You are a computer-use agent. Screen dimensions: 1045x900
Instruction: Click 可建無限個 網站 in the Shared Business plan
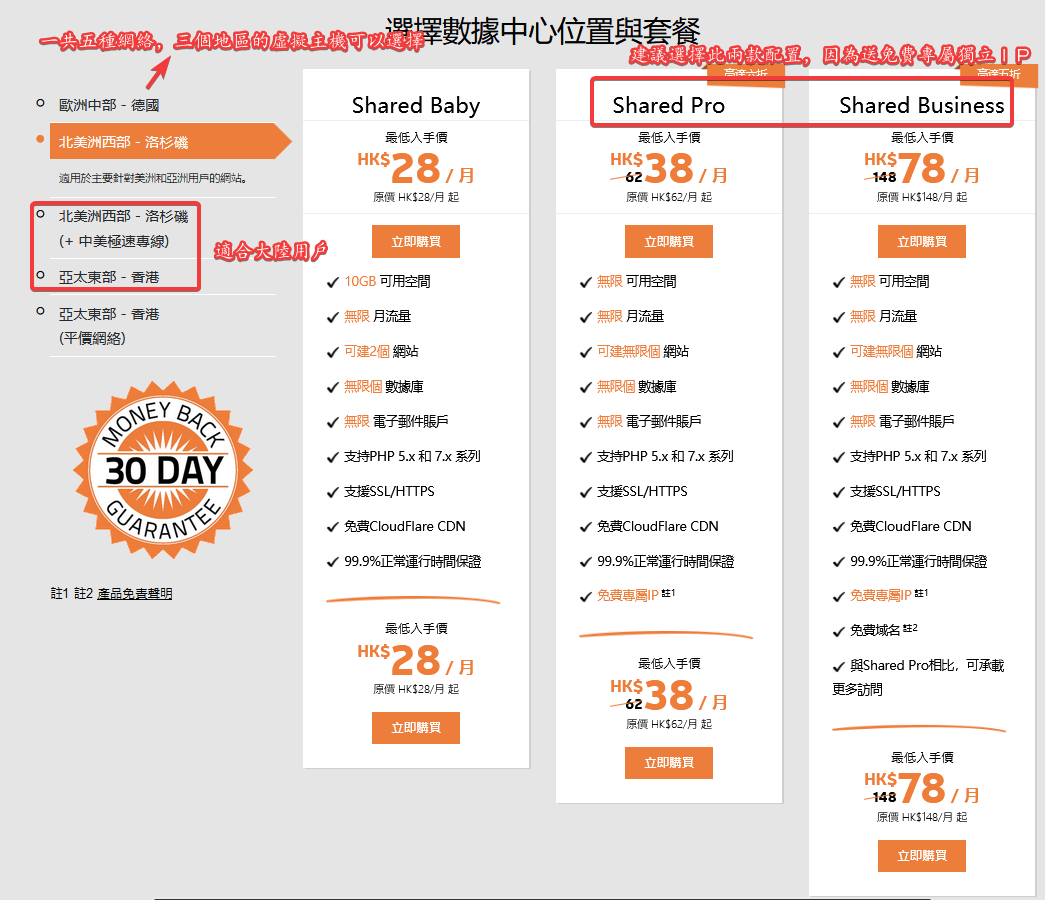(896, 351)
